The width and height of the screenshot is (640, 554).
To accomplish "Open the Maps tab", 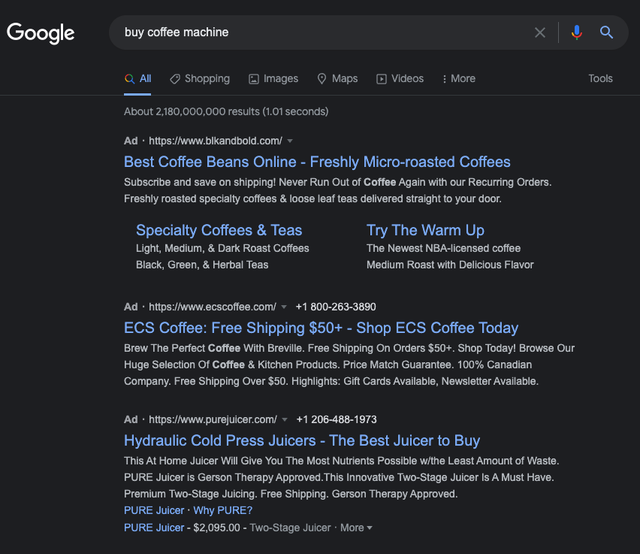I will click(x=338, y=78).
